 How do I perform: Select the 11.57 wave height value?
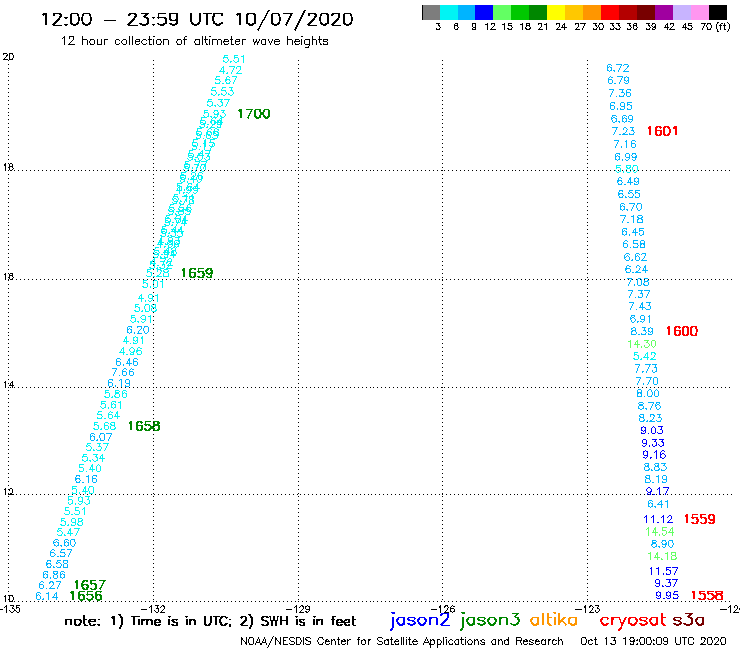click(x=663, y=571)
